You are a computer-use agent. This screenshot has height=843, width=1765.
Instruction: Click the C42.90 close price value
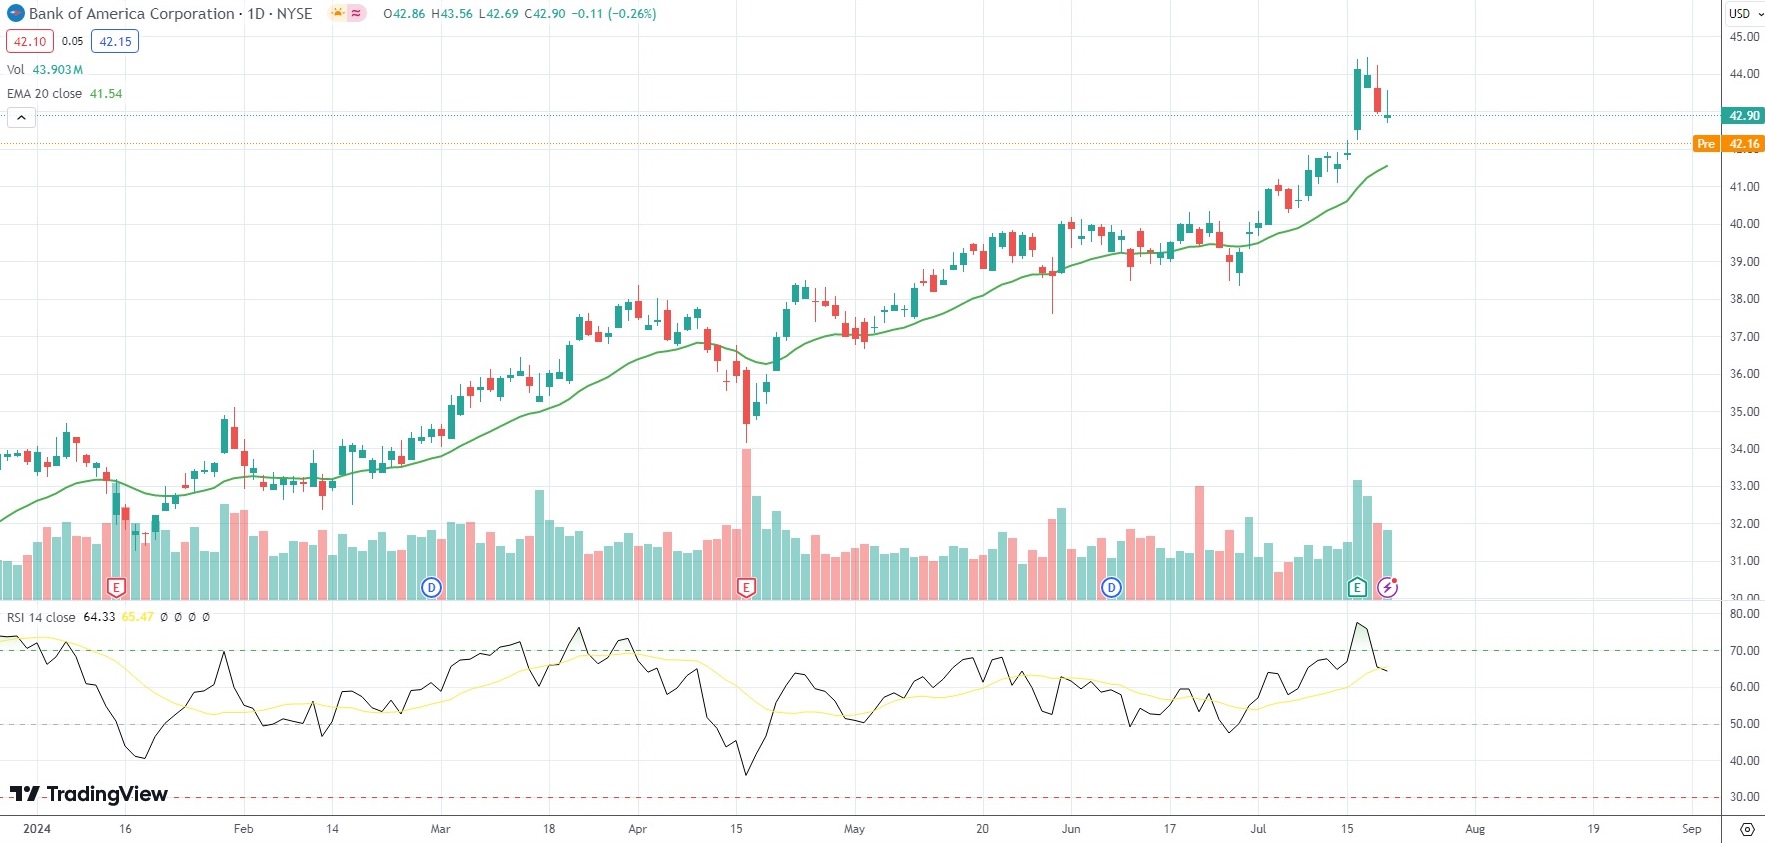544,14
